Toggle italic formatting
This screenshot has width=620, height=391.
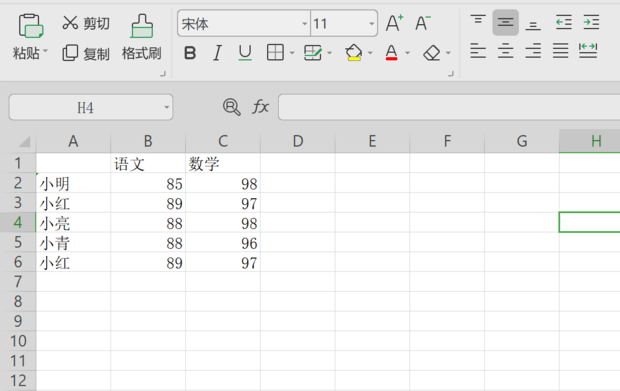217,53
